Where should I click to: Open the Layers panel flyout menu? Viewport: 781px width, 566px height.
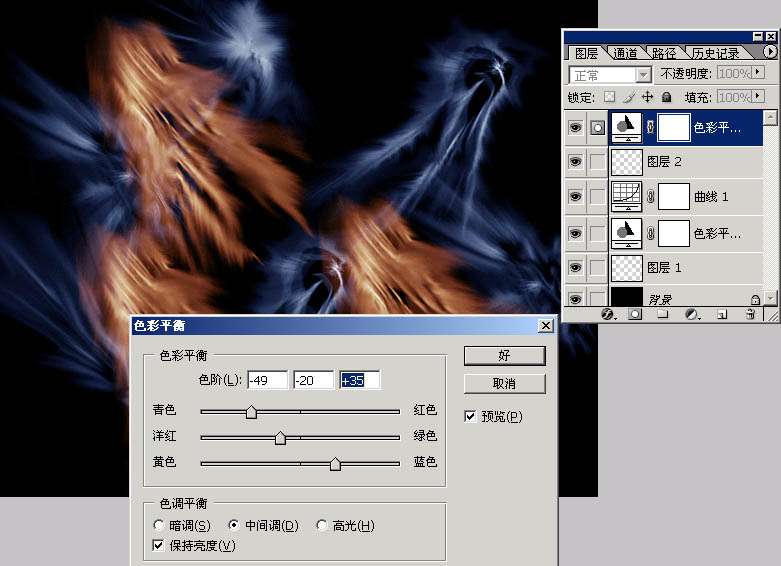pyautogui.click(x=770, y=51)
